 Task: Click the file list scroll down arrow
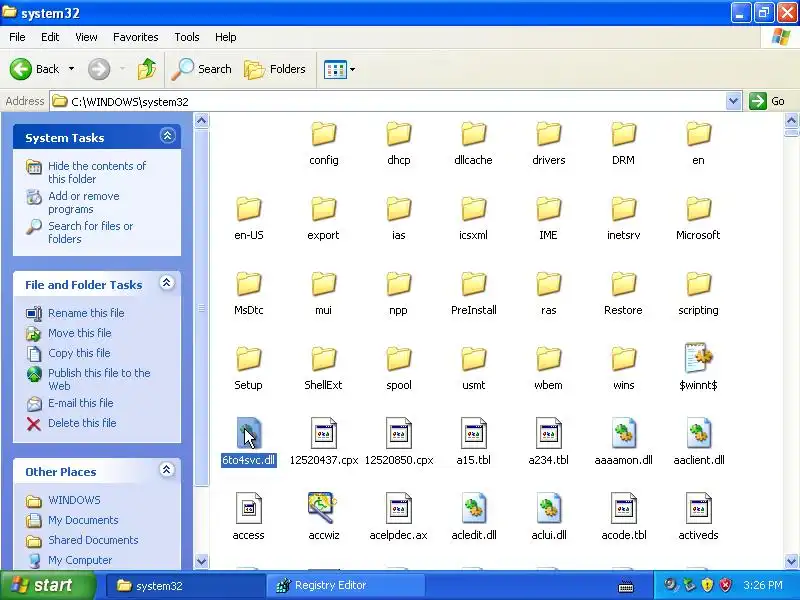click(791, 561)
